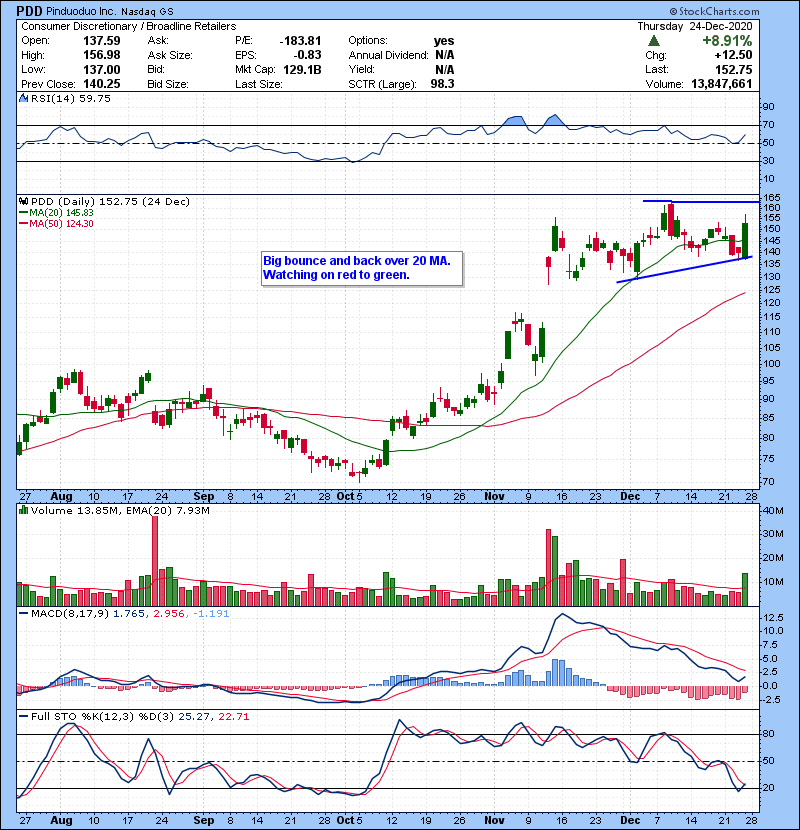800x830 pixels.
Task: Click the MACD histogram value -1.191
Action: 211,614
